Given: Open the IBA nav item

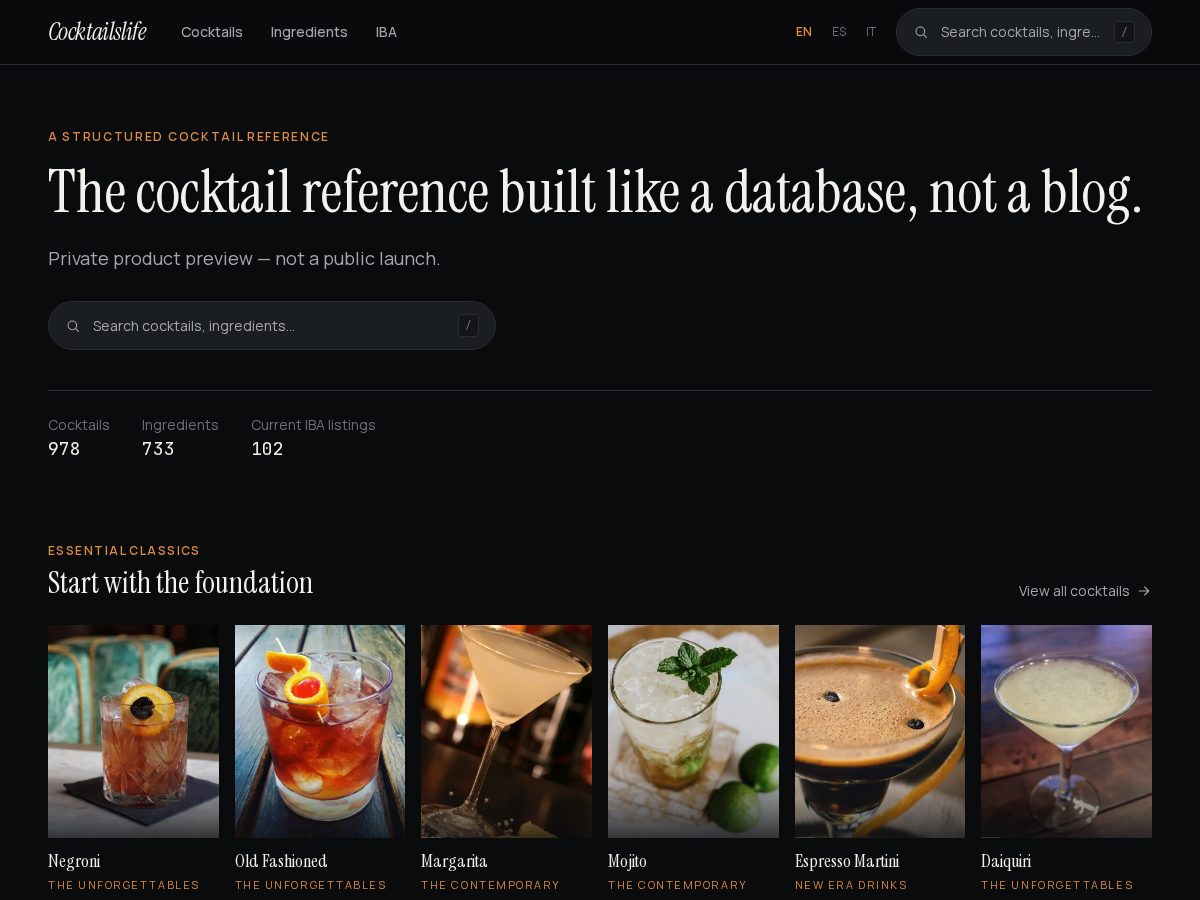Looking at the screenshot, I should pos(386,32).
